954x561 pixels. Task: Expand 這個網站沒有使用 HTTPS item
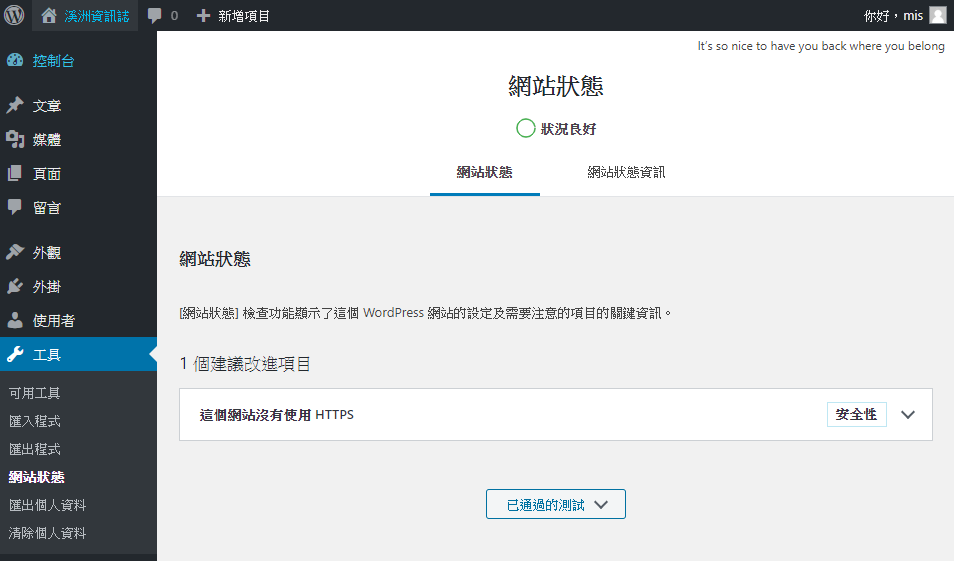pyautogui.click(x=555, y=414)
